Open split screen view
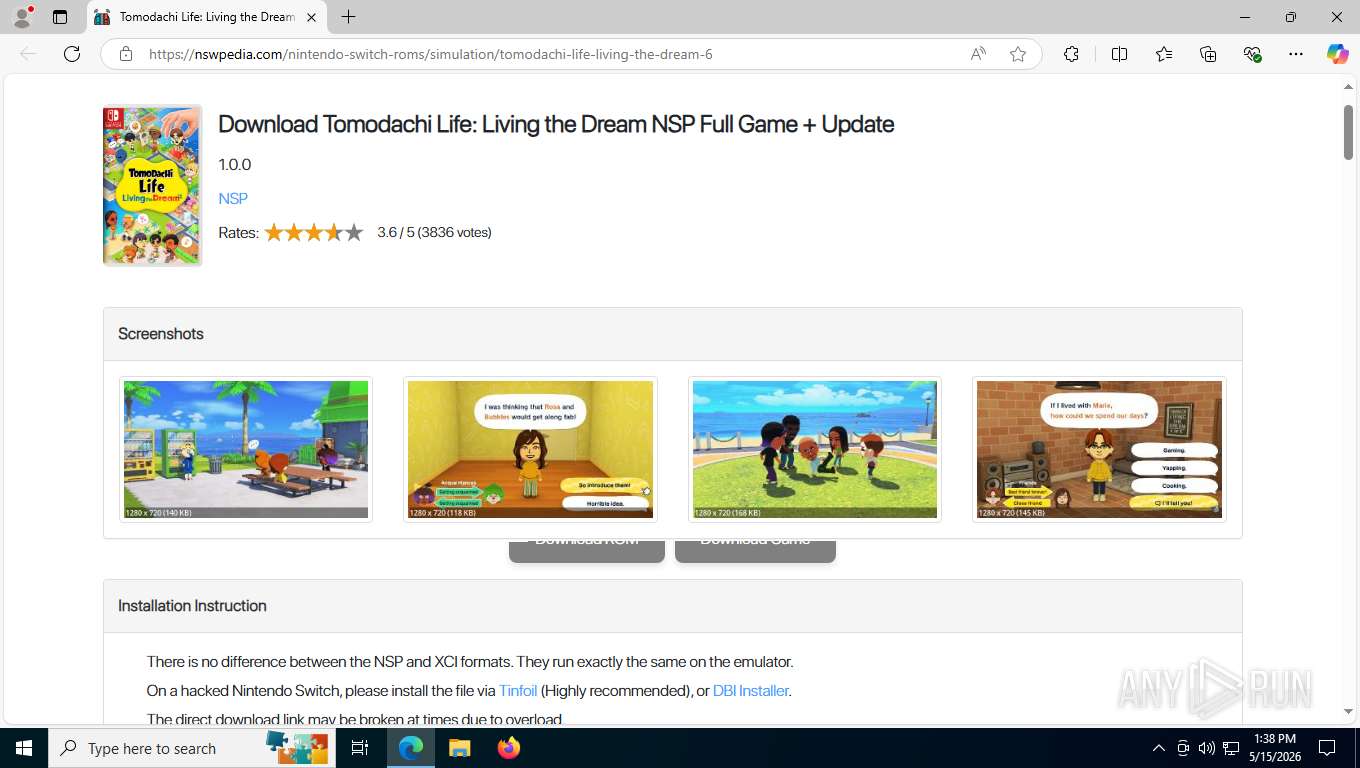 pos(1119,54)
